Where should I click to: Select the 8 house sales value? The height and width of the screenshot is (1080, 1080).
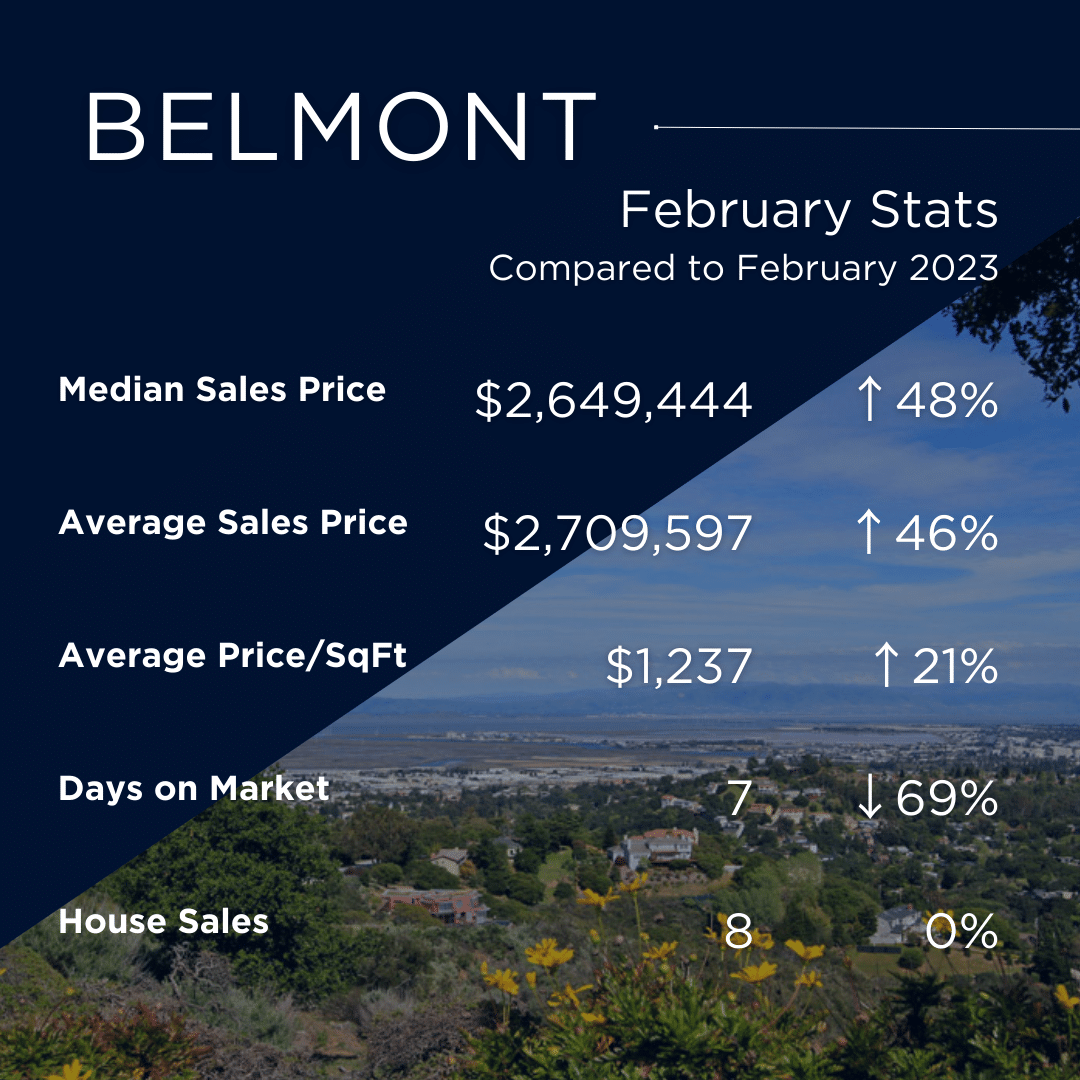point(738,931)
